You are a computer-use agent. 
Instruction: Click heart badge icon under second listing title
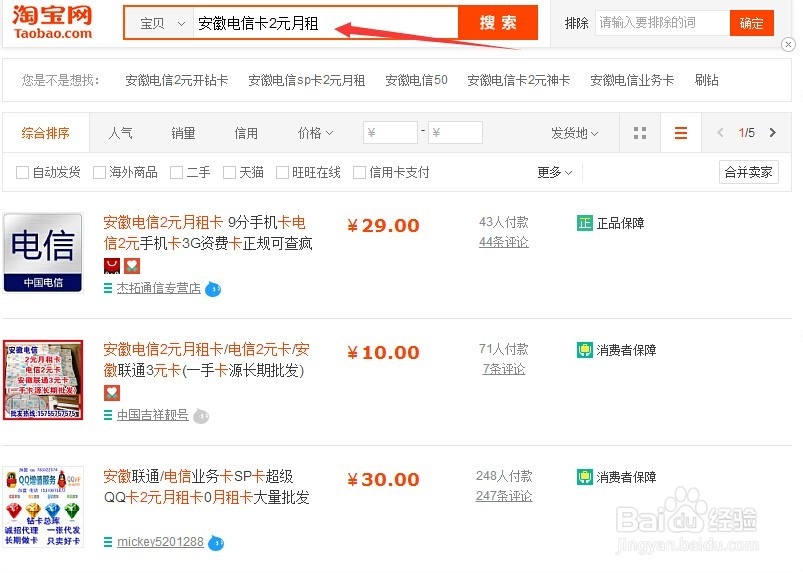112,393
